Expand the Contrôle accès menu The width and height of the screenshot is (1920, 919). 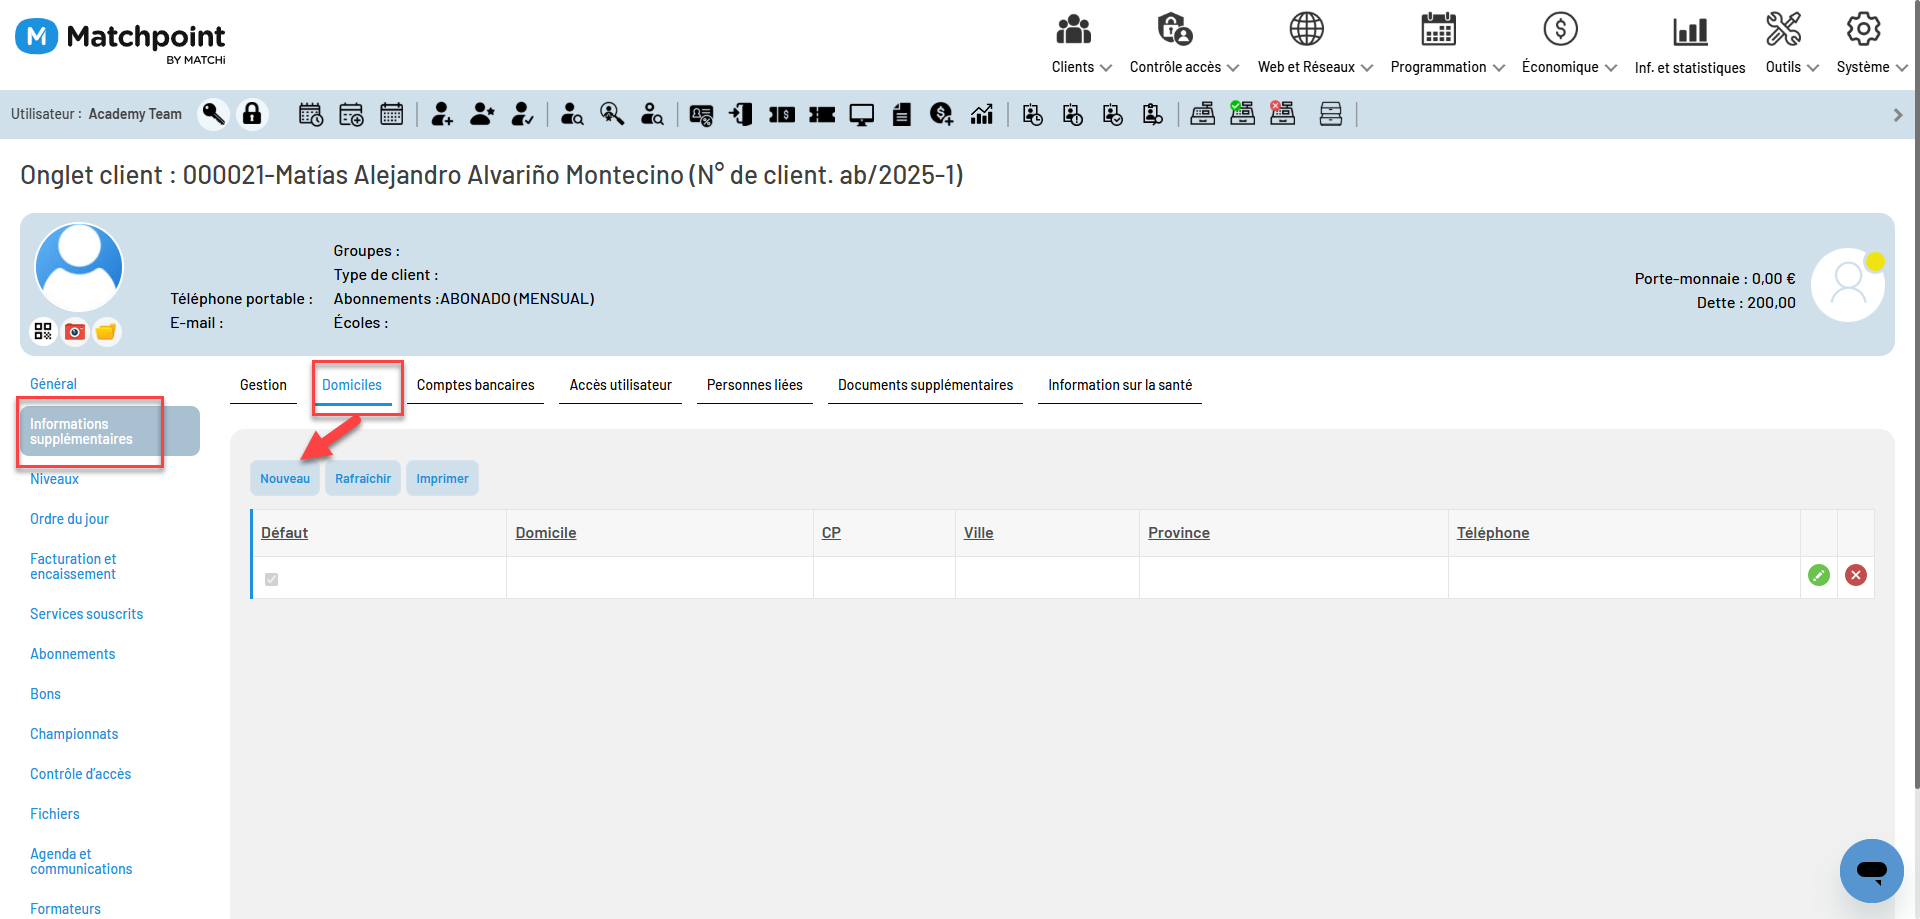(x=1184, y=45)
